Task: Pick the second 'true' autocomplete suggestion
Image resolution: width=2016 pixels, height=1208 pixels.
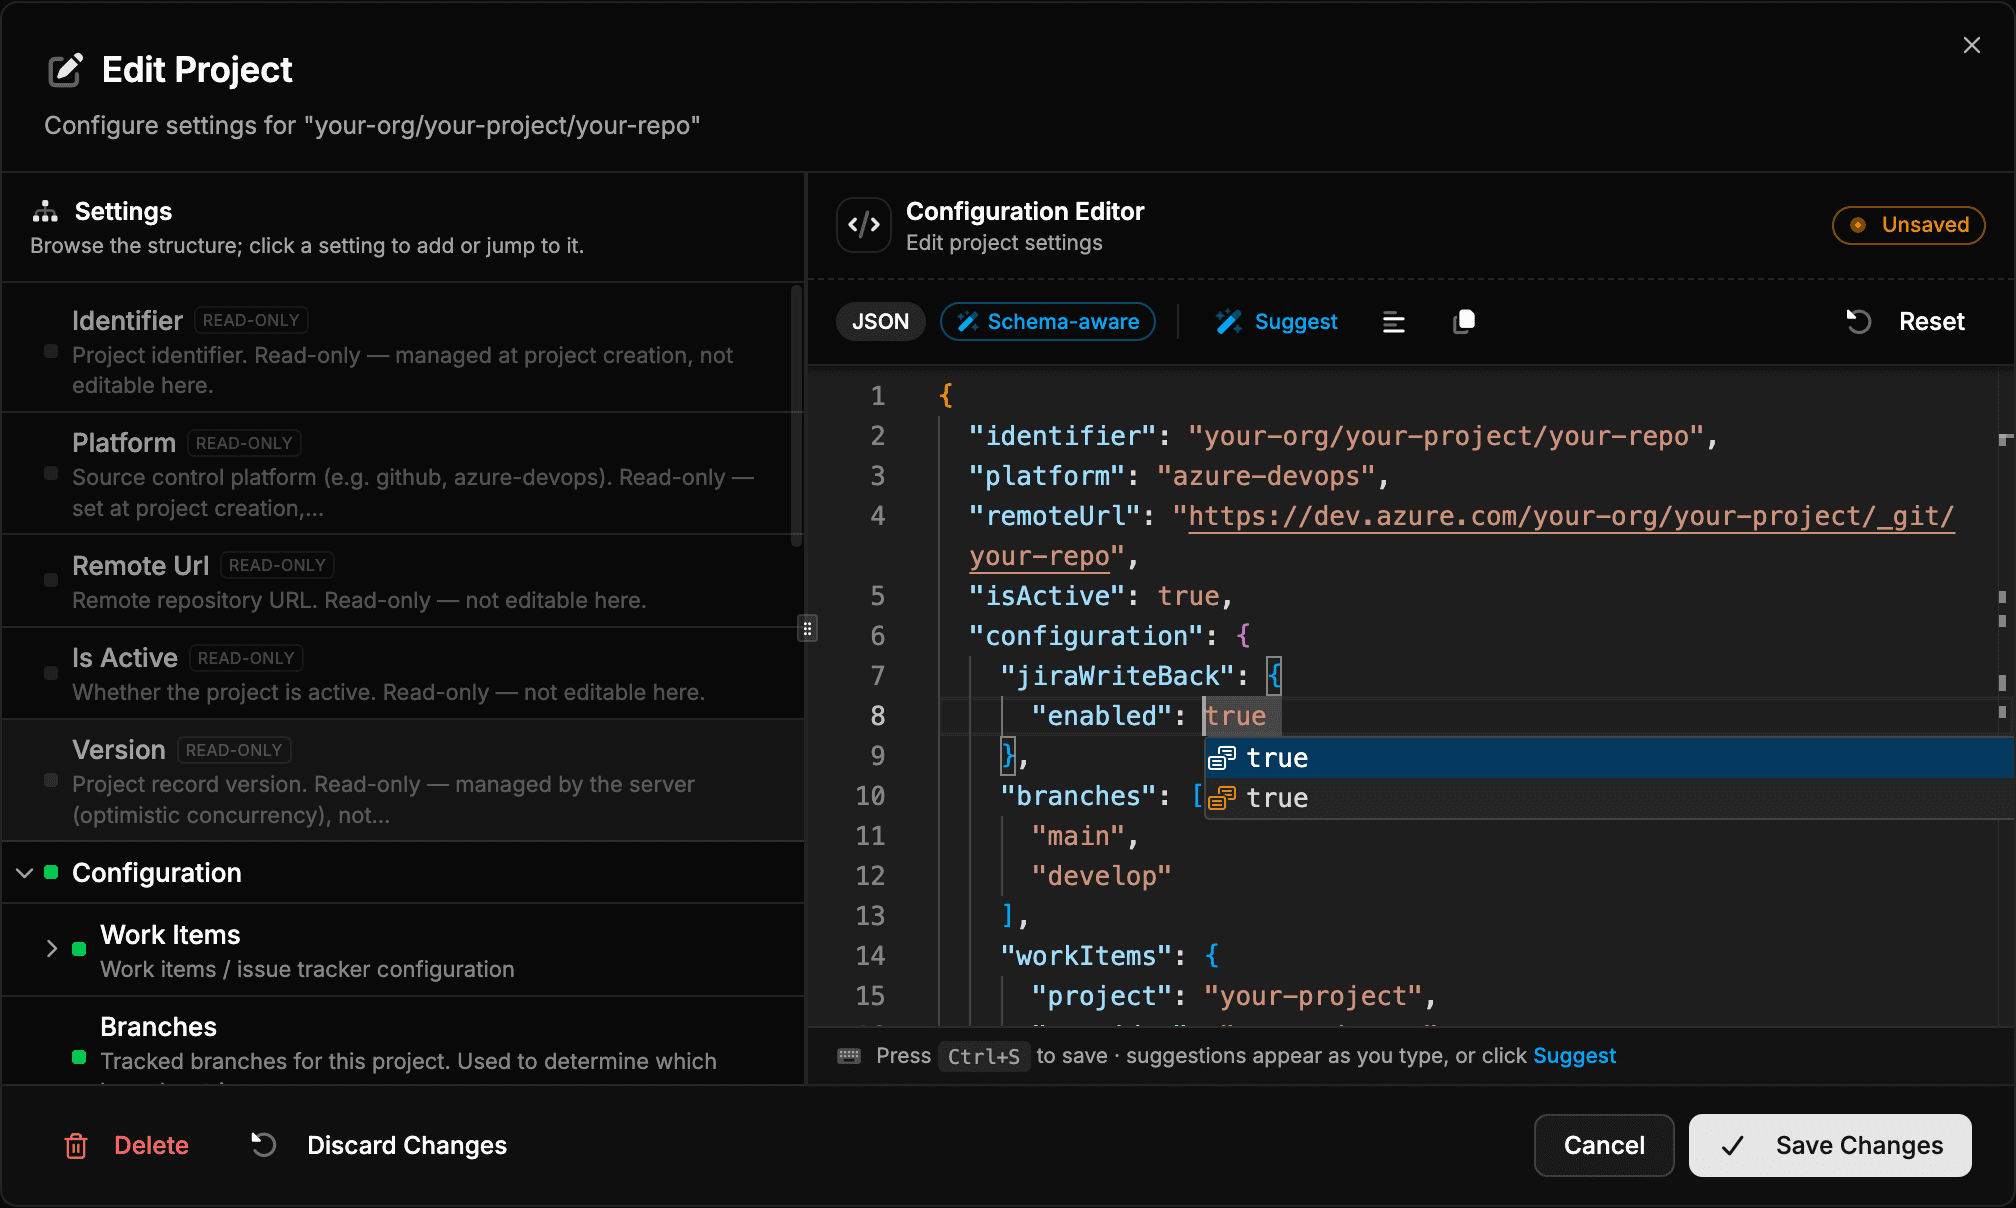Action: pyautogui.click(x=1608, y=798)
